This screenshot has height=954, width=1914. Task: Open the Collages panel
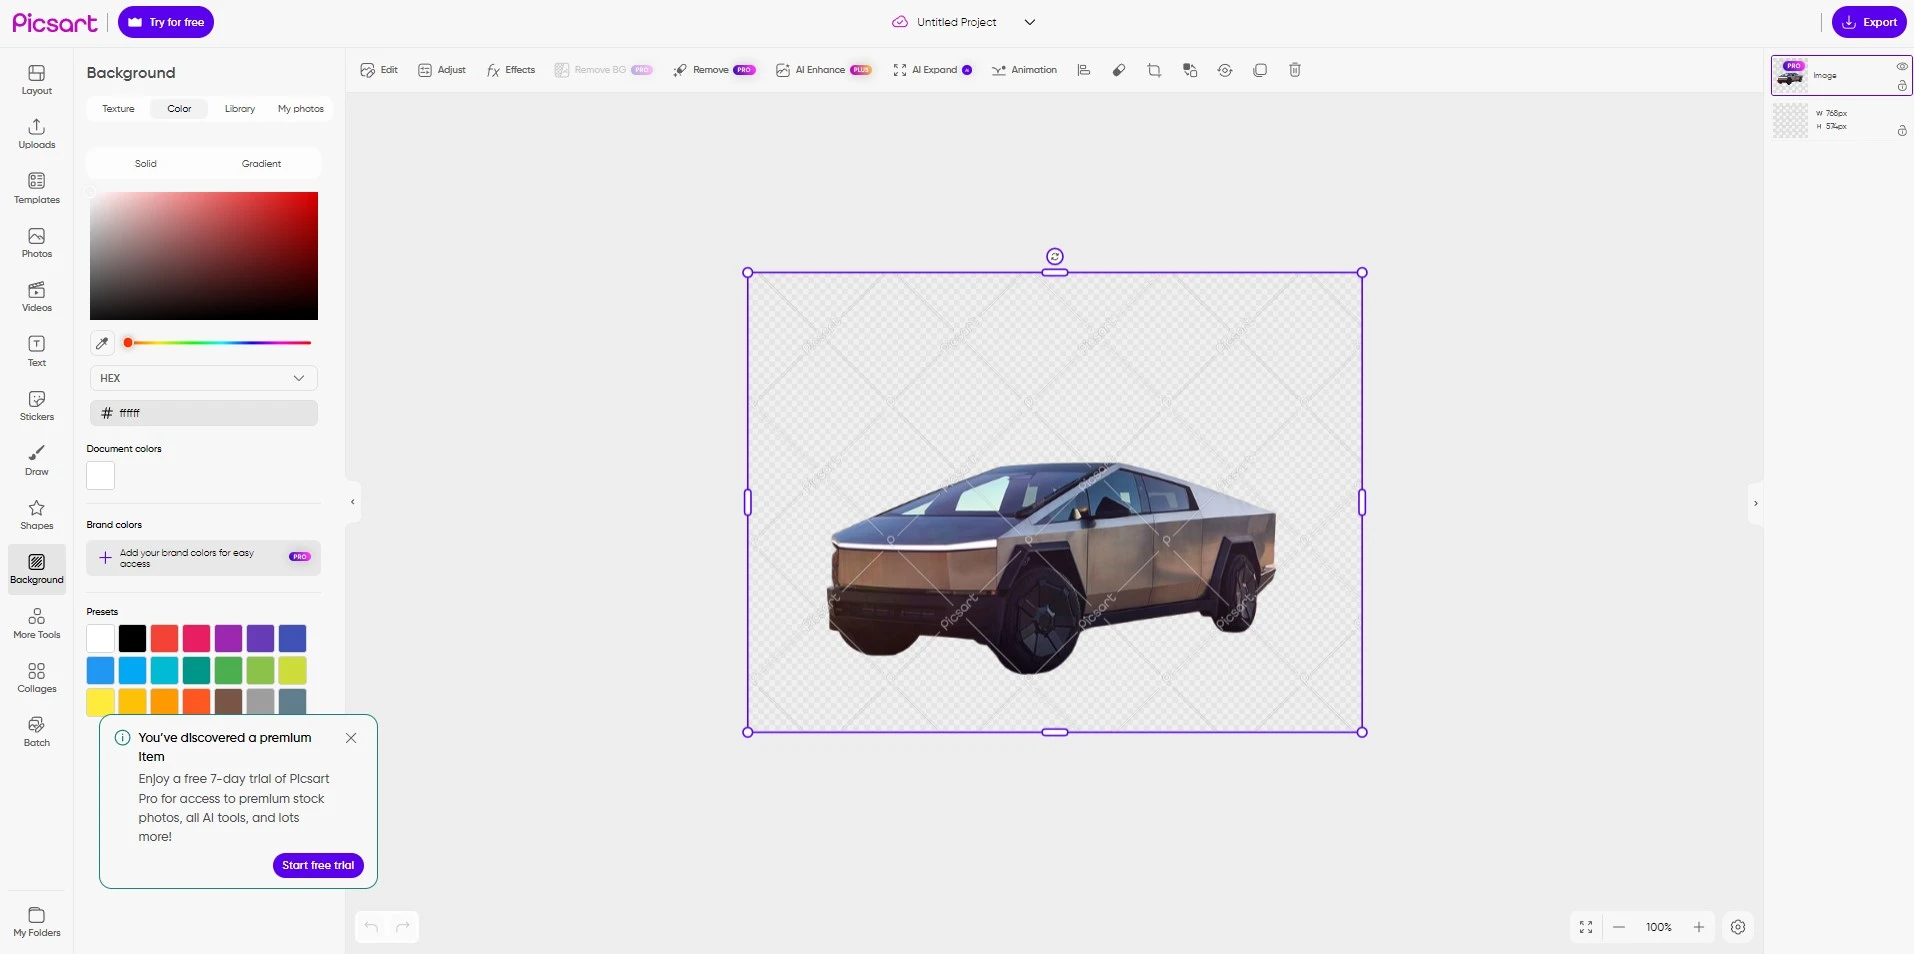click(x=37, y=678)
